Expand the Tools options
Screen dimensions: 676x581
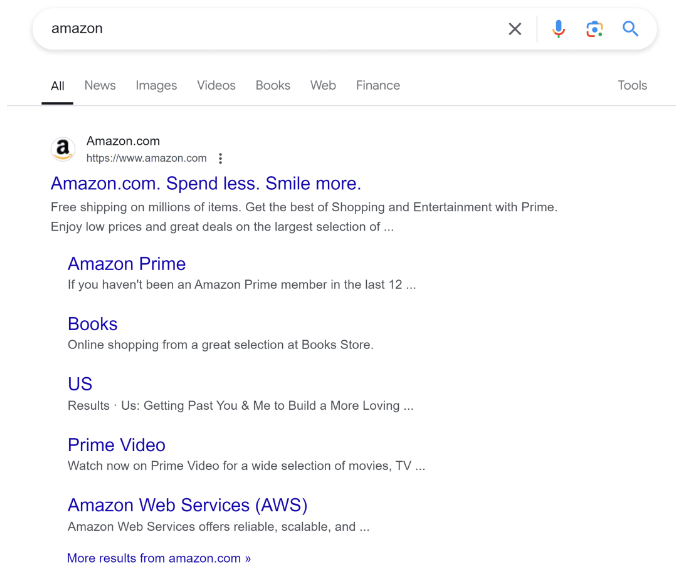coord(632,85)
